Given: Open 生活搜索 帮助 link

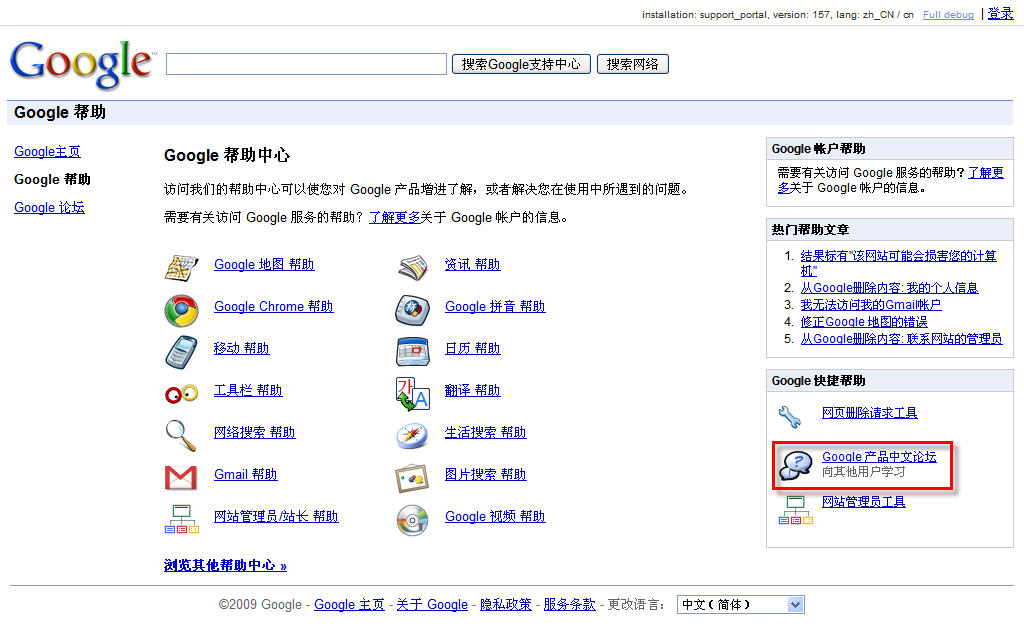Looking at the screenshot, I should 486,432.
